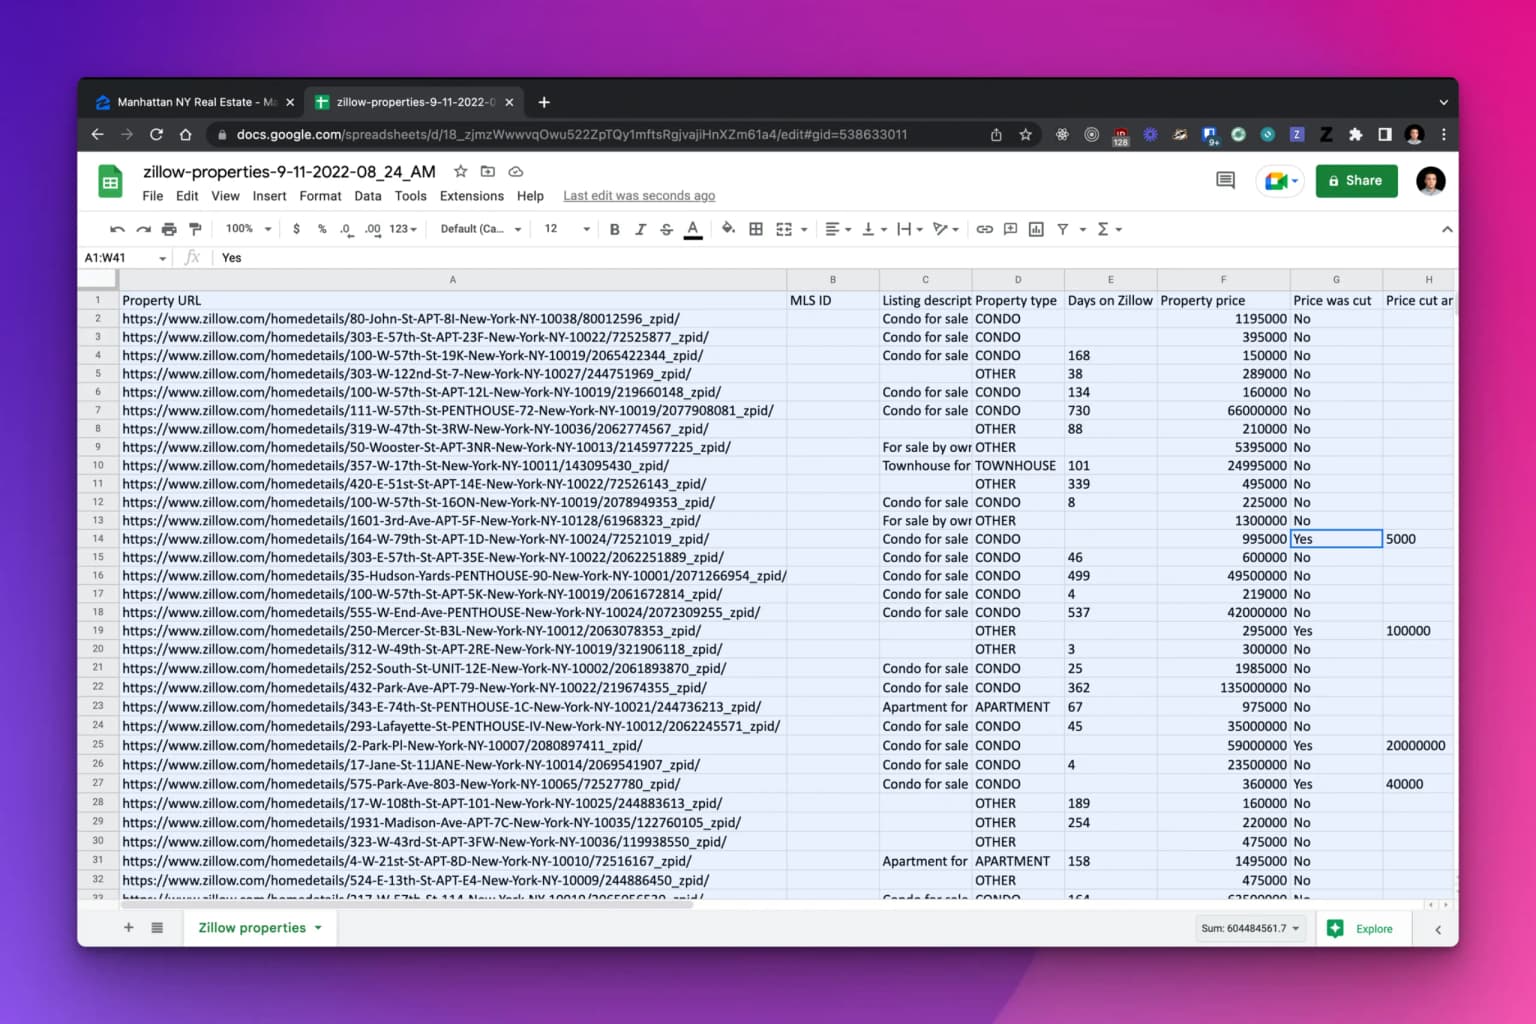This screenshot has height=1024, width=1536.
Task: Open the Extensions menu
Action: (472, 196)
